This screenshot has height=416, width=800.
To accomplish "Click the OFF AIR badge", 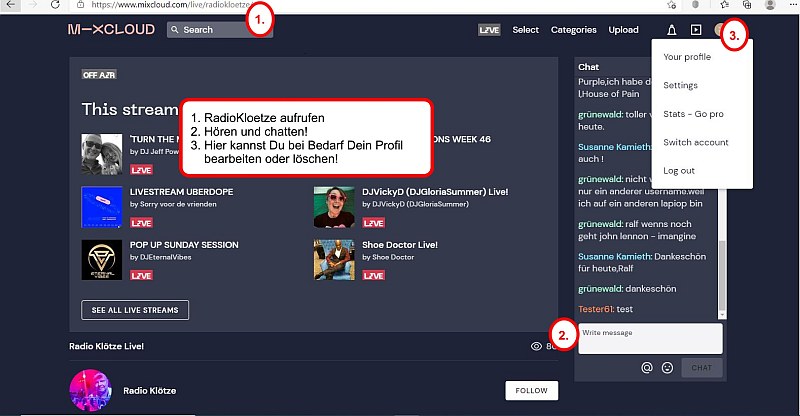I will pyautogui.click(x=99, y=75).
